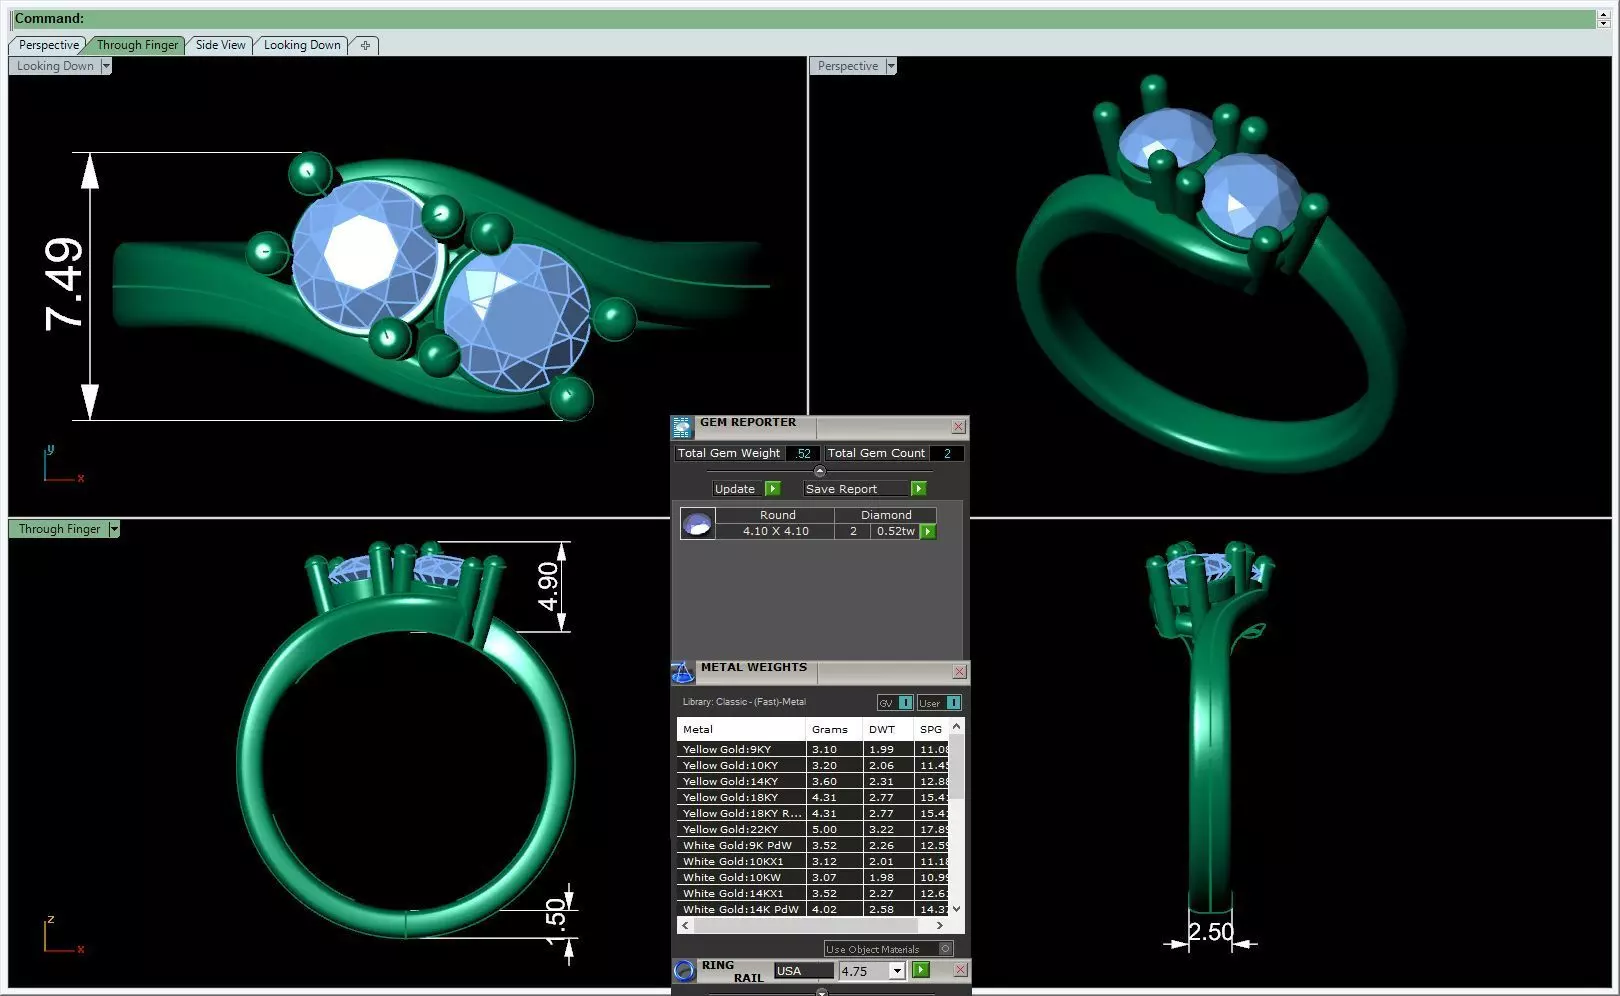Select the round diamond gem thumbnail
The width and height of the screenshot is (1620, 996).
(x=697, y=523)
